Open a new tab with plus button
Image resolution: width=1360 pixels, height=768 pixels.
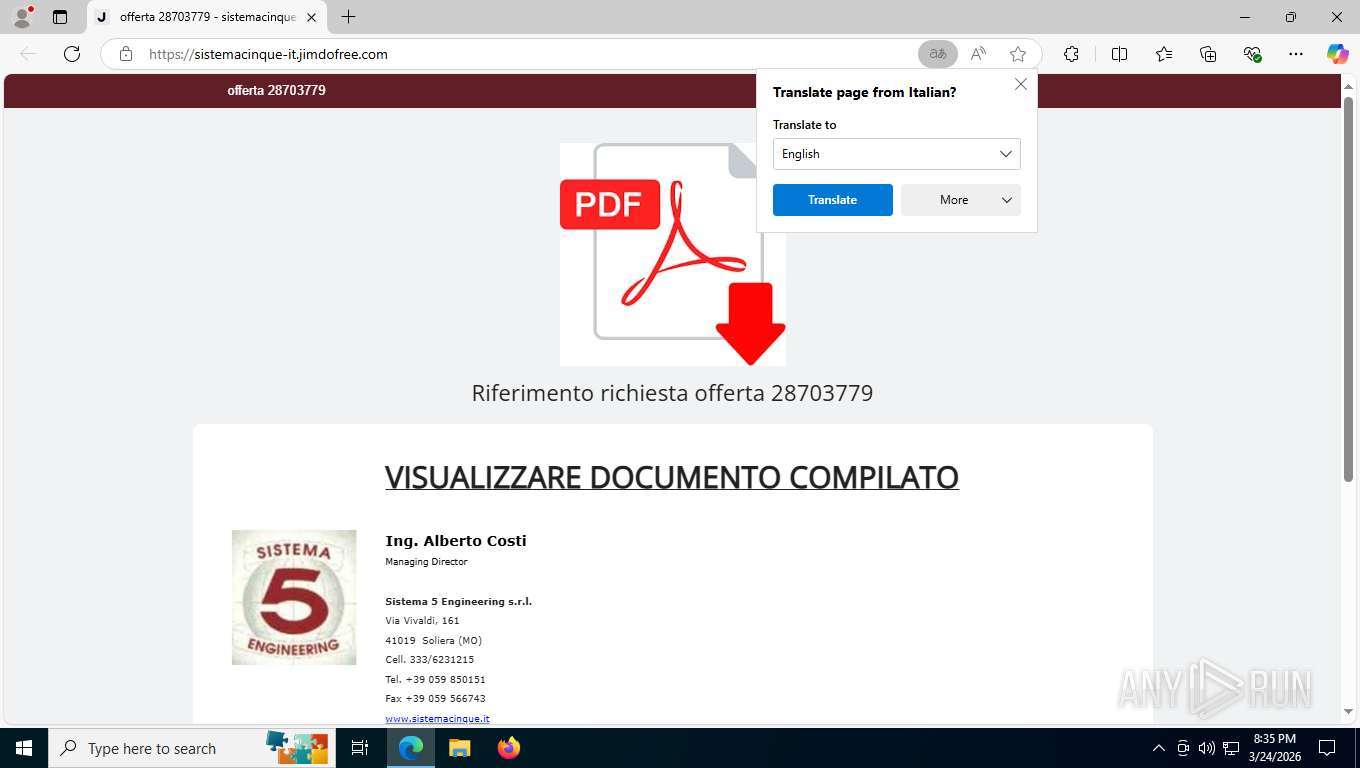(x=348, y=17)
